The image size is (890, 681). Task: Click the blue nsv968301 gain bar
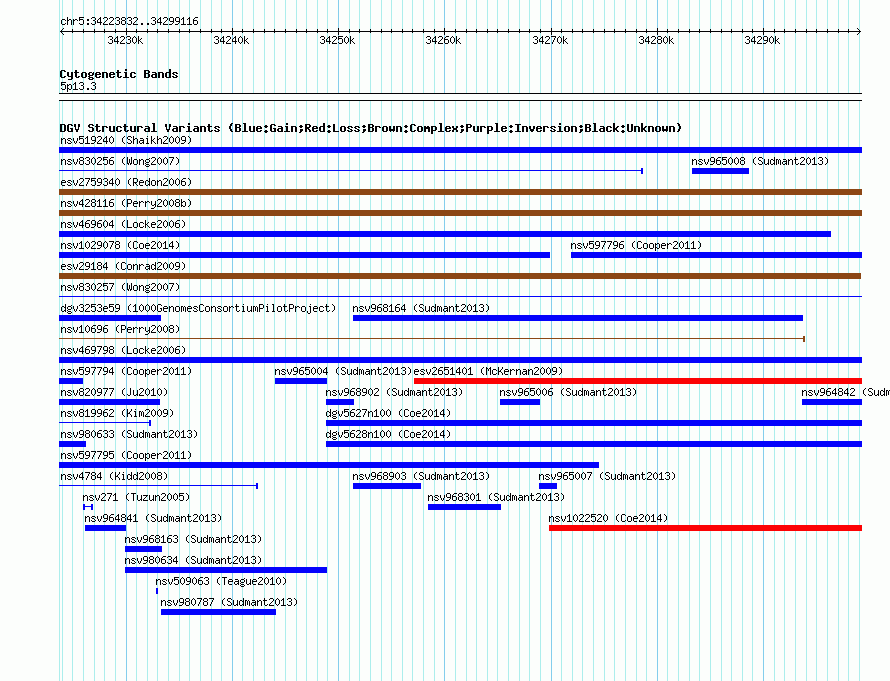click(x=464, y=507)
